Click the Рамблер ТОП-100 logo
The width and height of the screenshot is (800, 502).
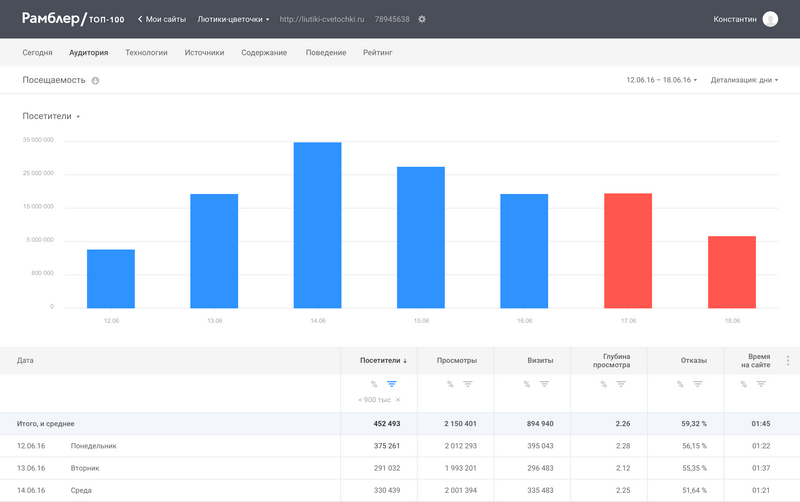click(74, 19)
